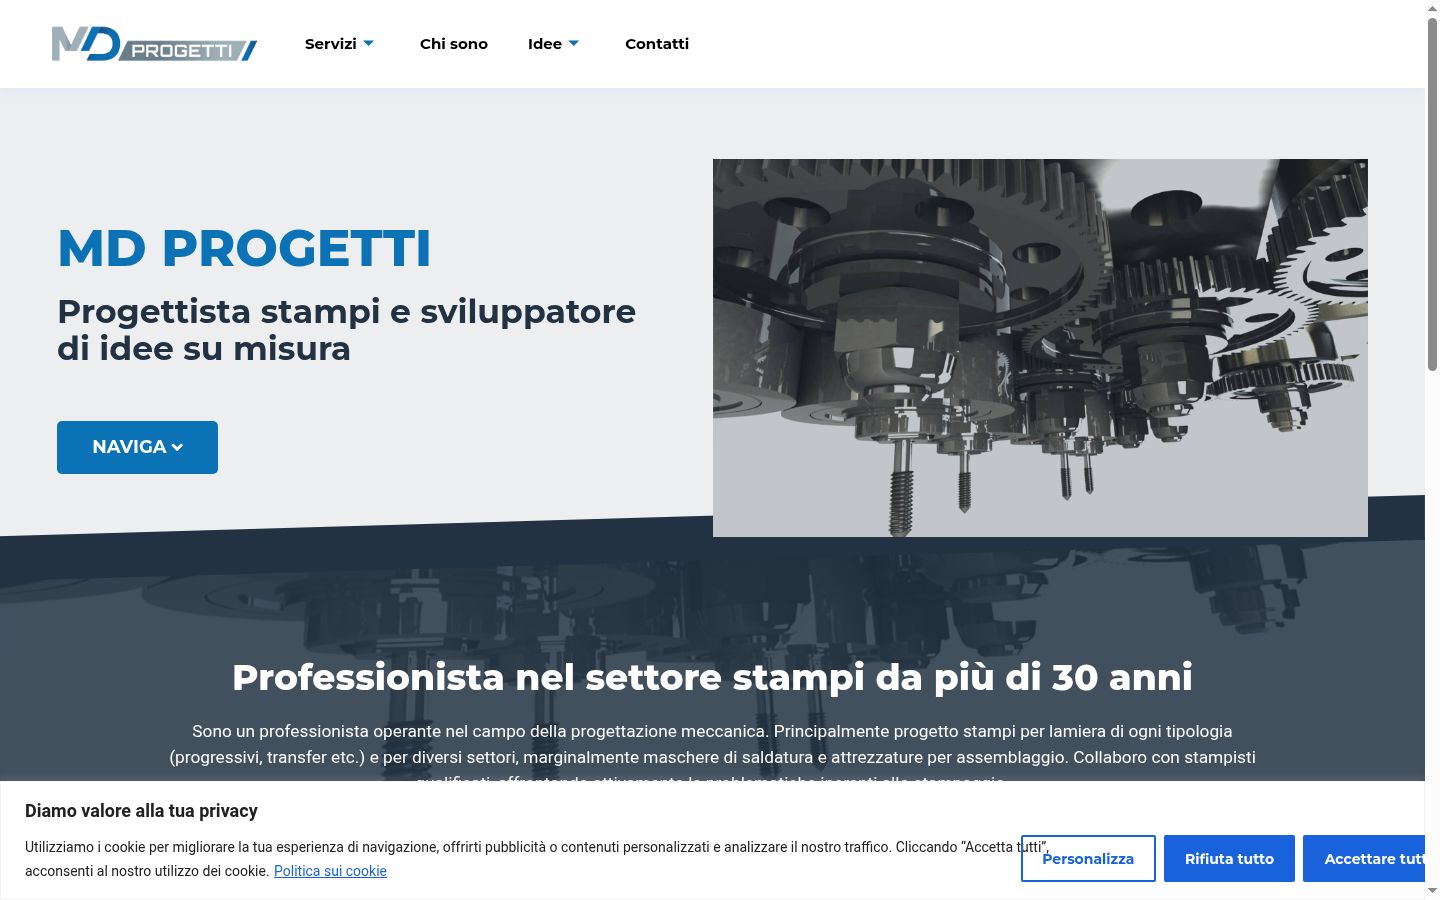Reject cookies with Rifiuta tutto
Viewport: 1440px width, 900px height.
(1229, 859)
